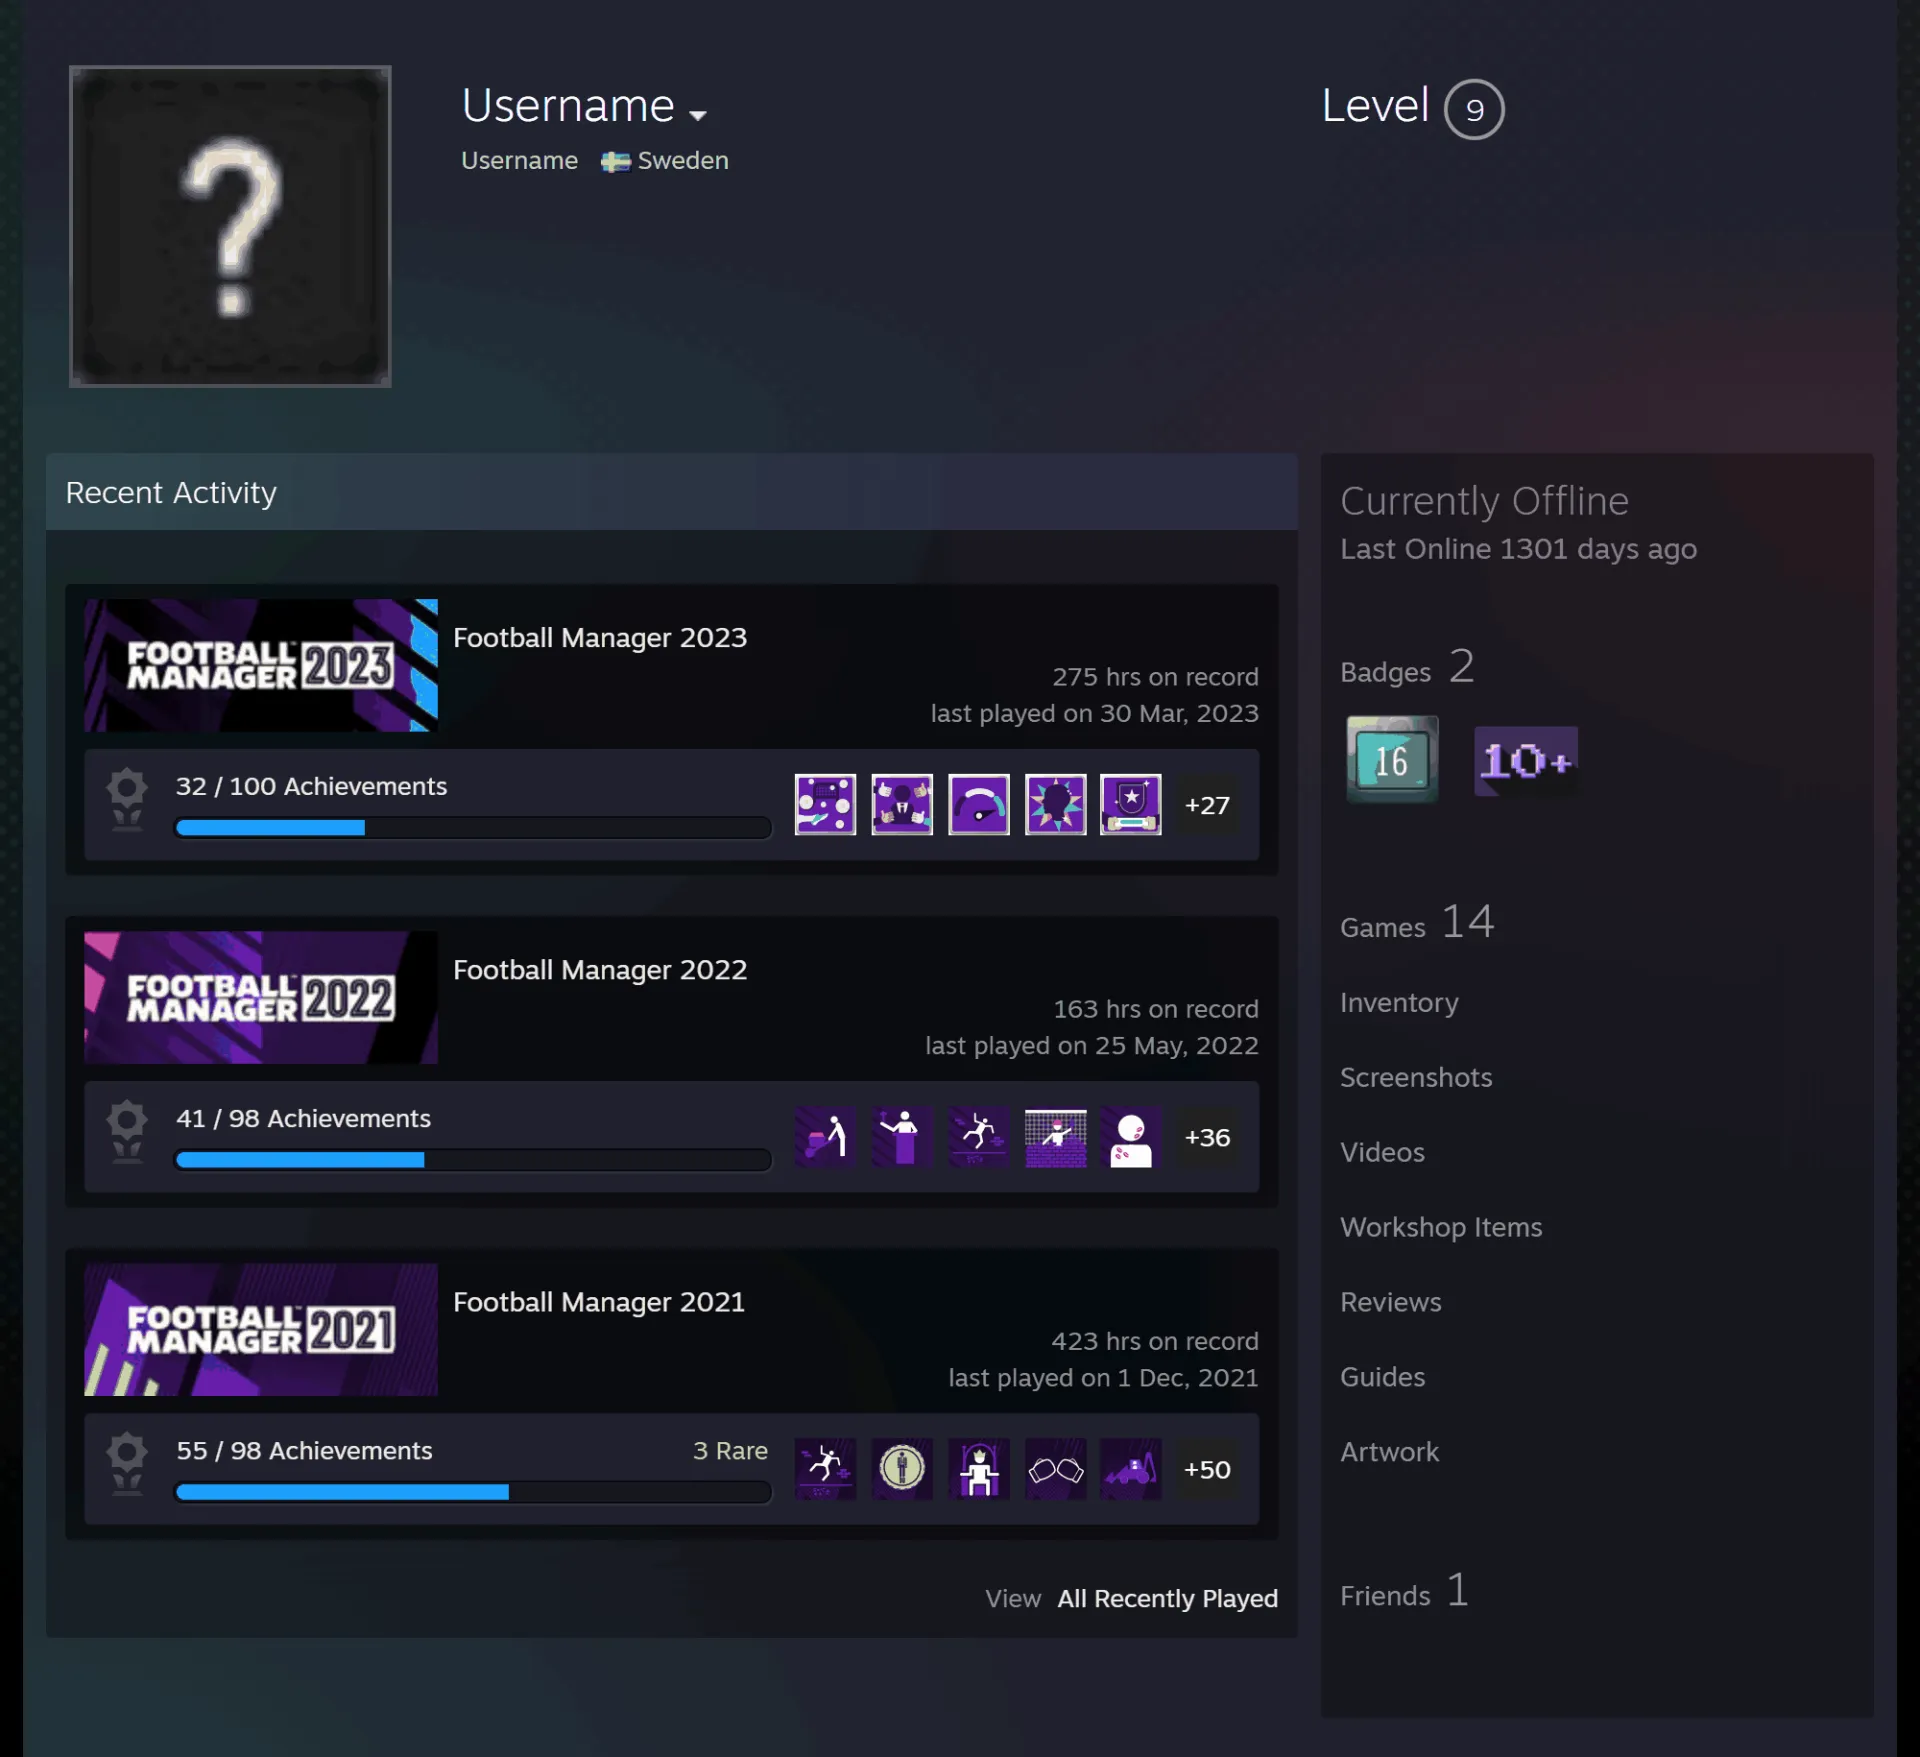Click the Level 9 badge circle
The height and width of the screenshot is (1757, 1920).
1474,109
